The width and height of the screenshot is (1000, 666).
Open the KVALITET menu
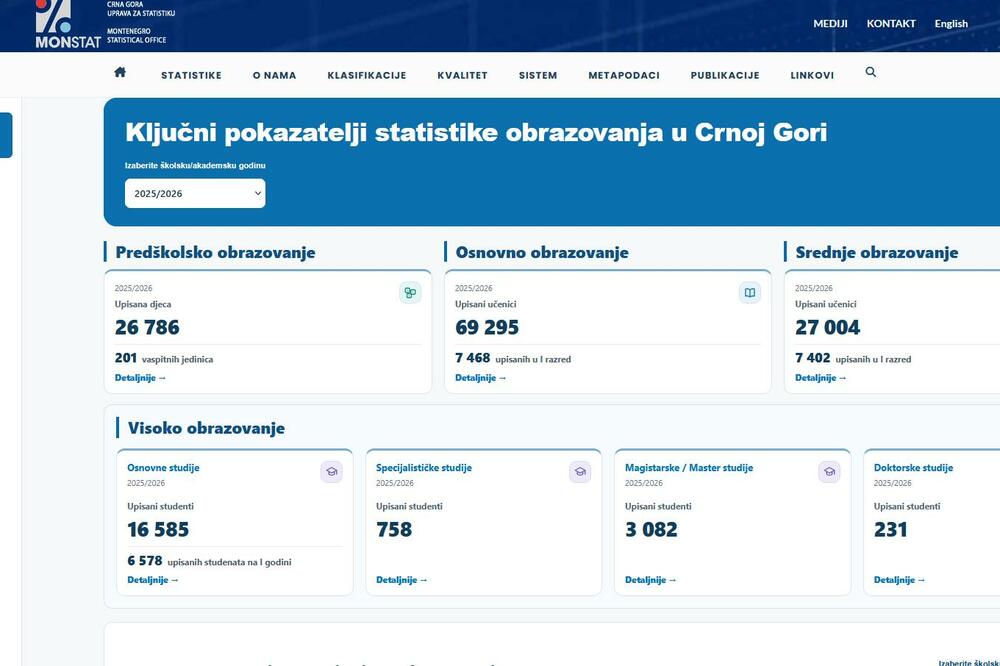click(x=462, y=75)
